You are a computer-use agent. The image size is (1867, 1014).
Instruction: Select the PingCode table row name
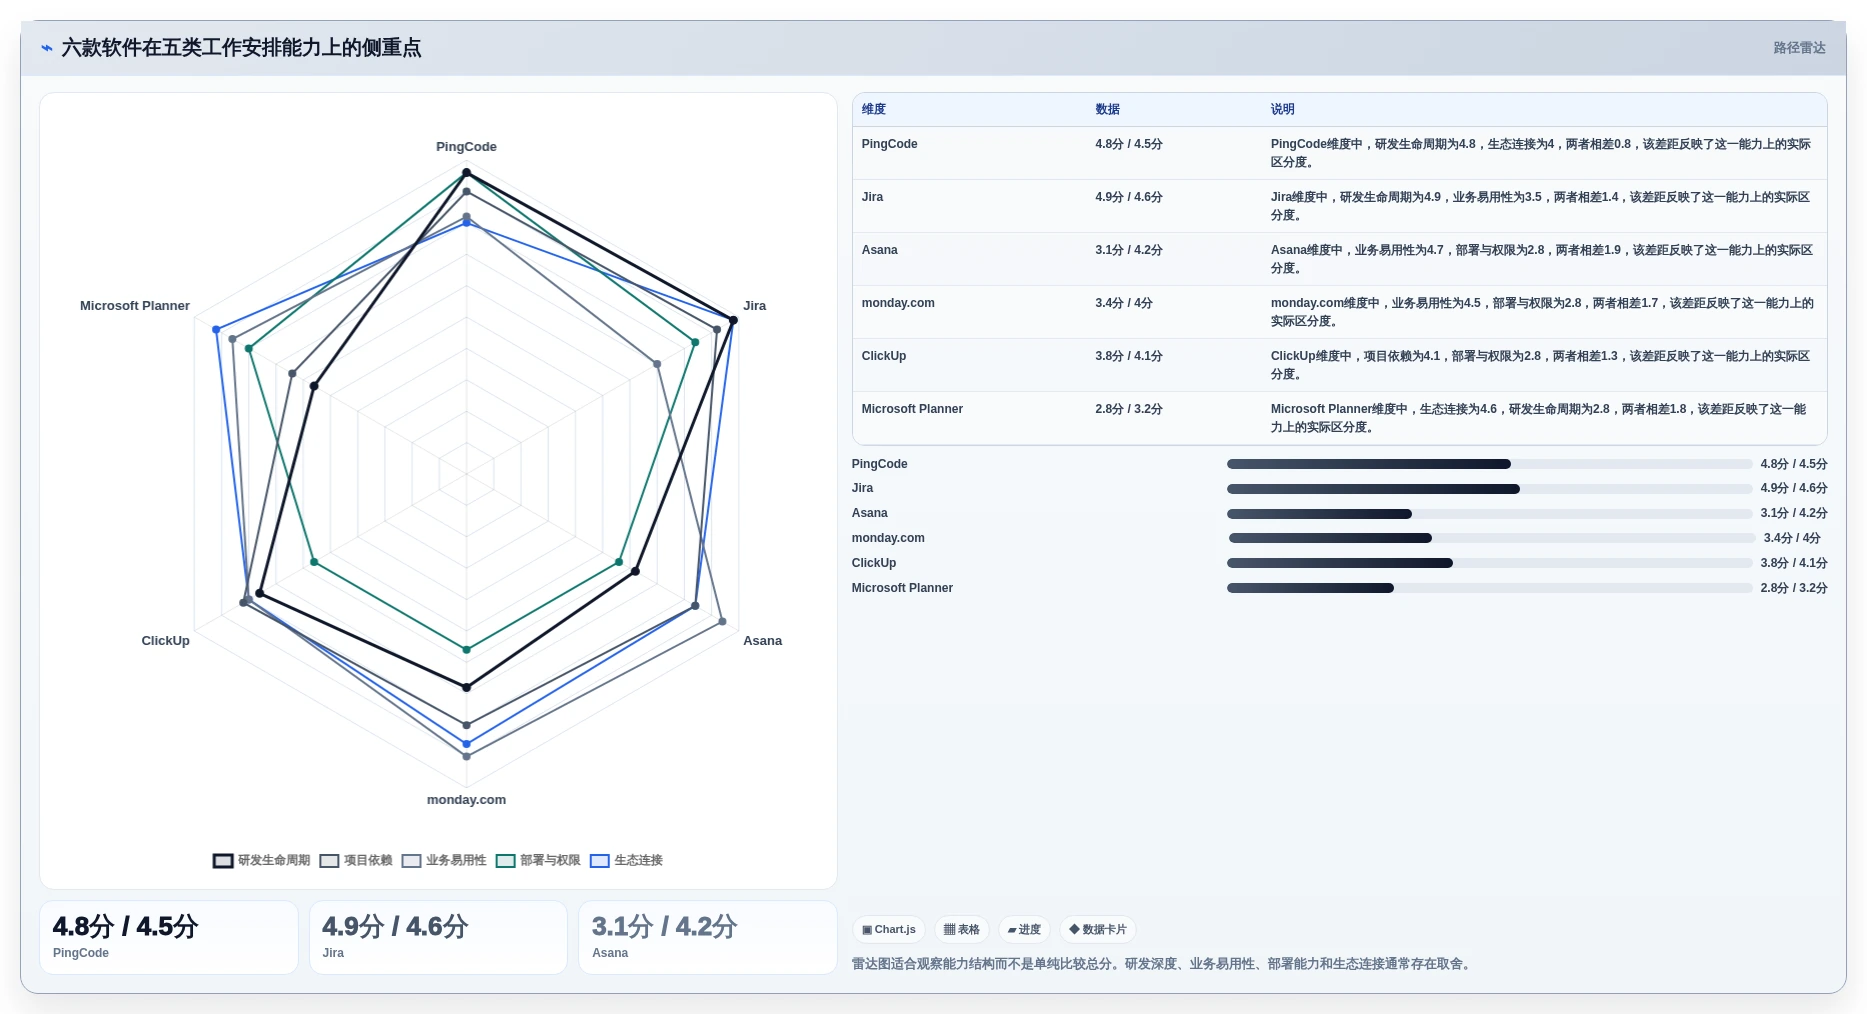pyautogui.click(x=889, y=144)
